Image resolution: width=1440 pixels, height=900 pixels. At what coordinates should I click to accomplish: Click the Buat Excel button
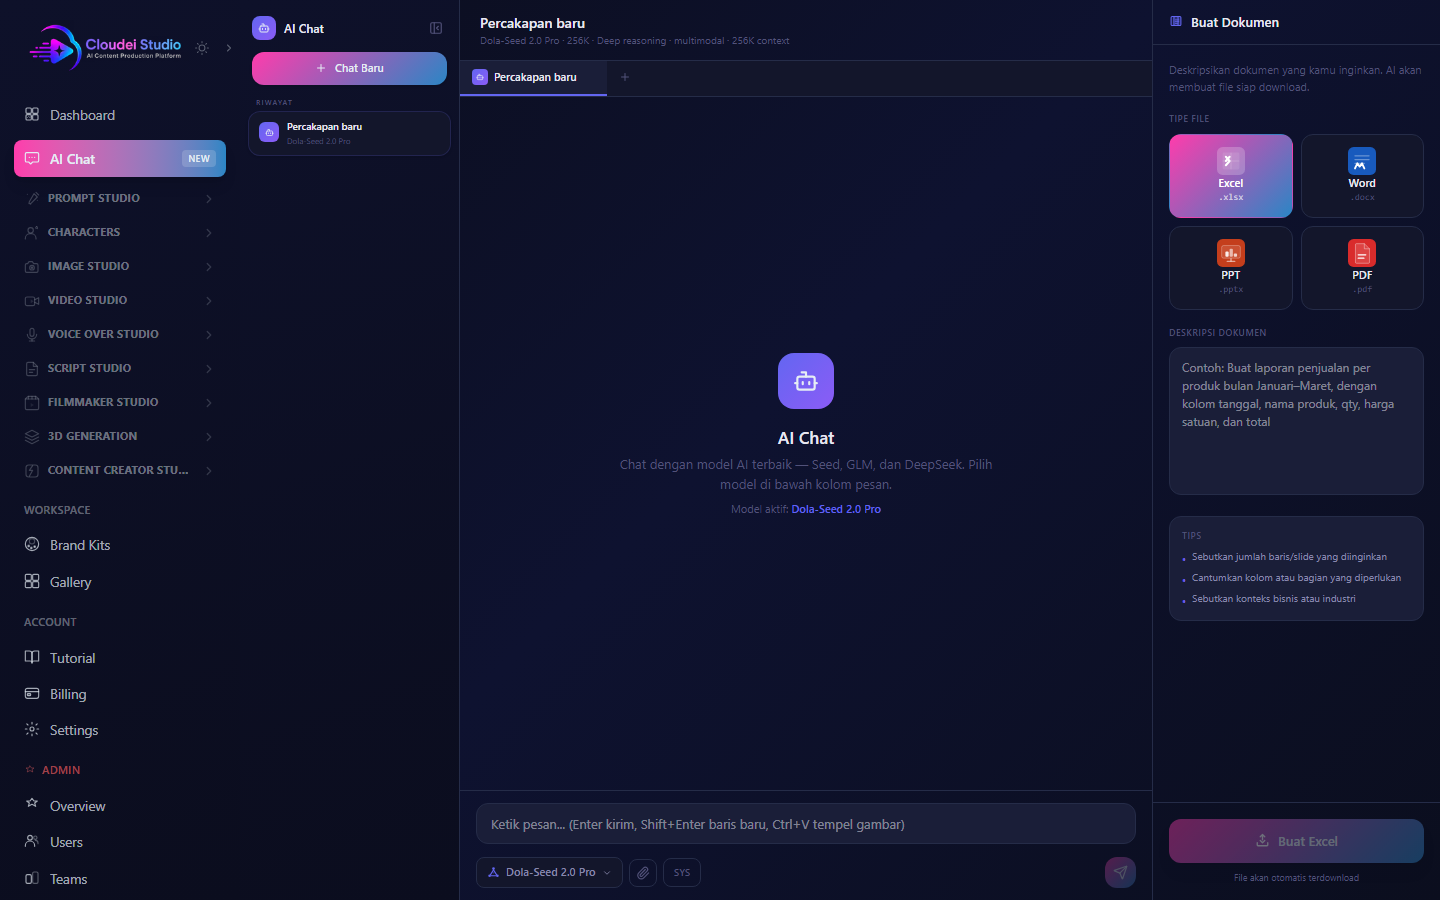[x=1296, y=841]
